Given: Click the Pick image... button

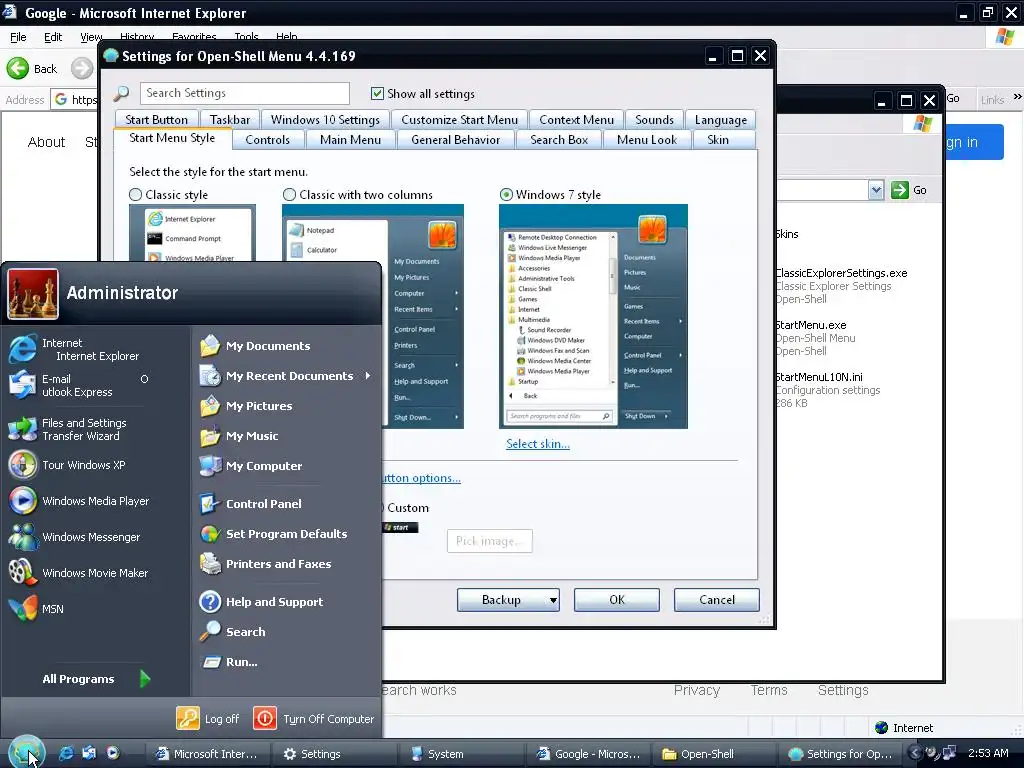Looking at the screenshot, I should pos(489,541).
